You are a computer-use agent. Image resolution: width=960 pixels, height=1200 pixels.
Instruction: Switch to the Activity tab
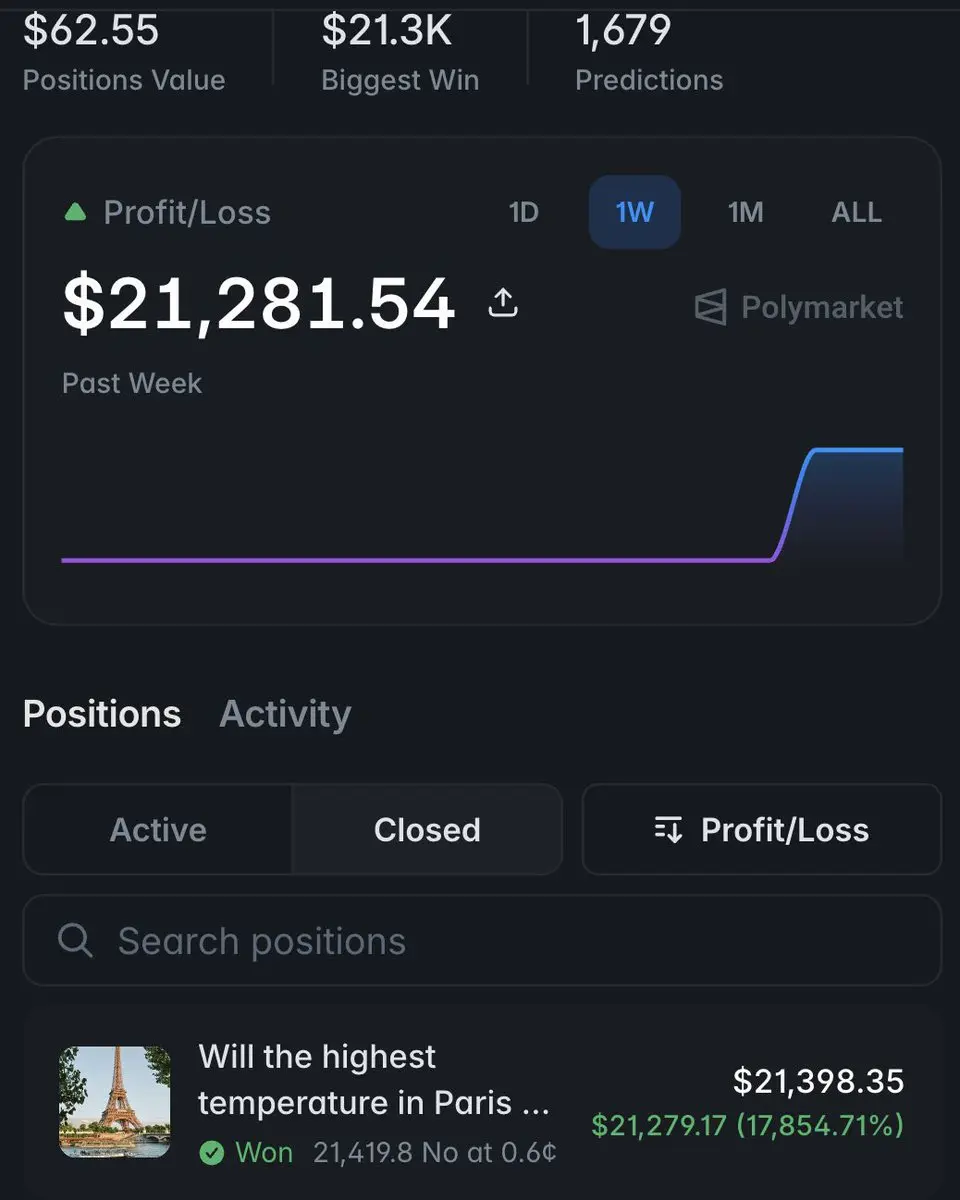coord(285,714)
